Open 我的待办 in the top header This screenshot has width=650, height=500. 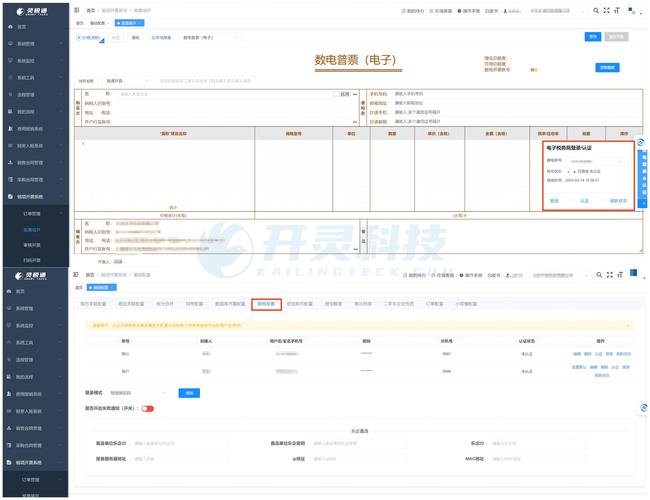[413, 11]
